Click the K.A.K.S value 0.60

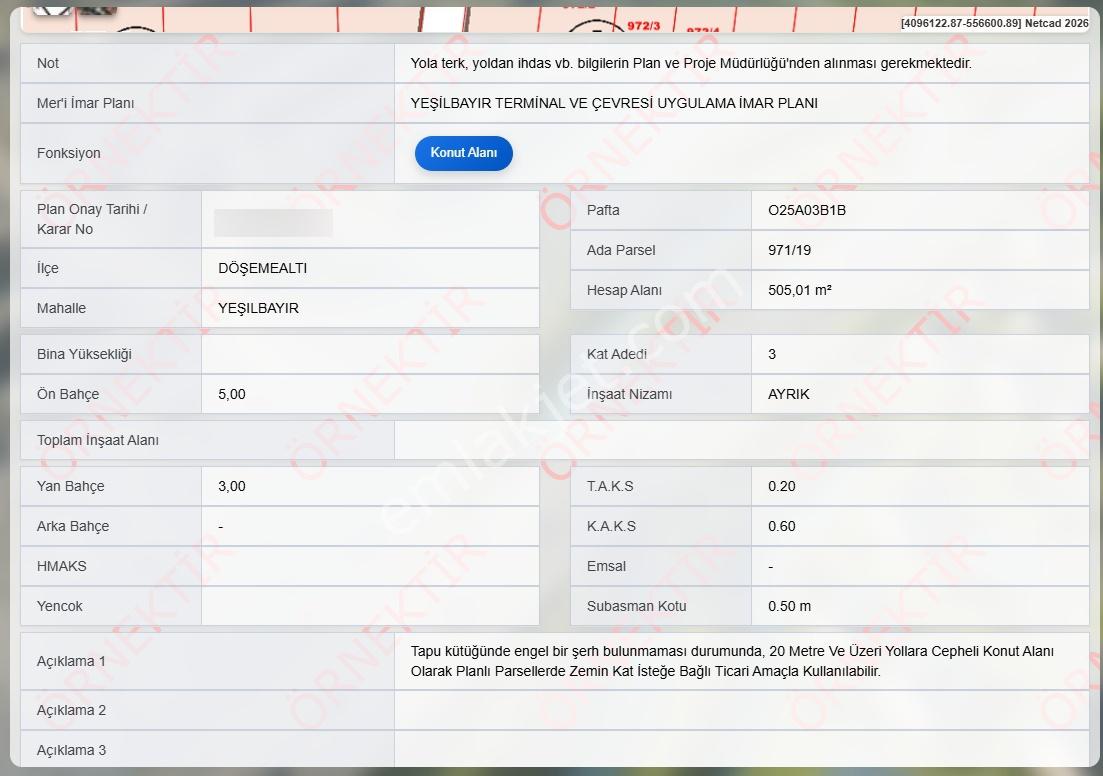point(782,527)
